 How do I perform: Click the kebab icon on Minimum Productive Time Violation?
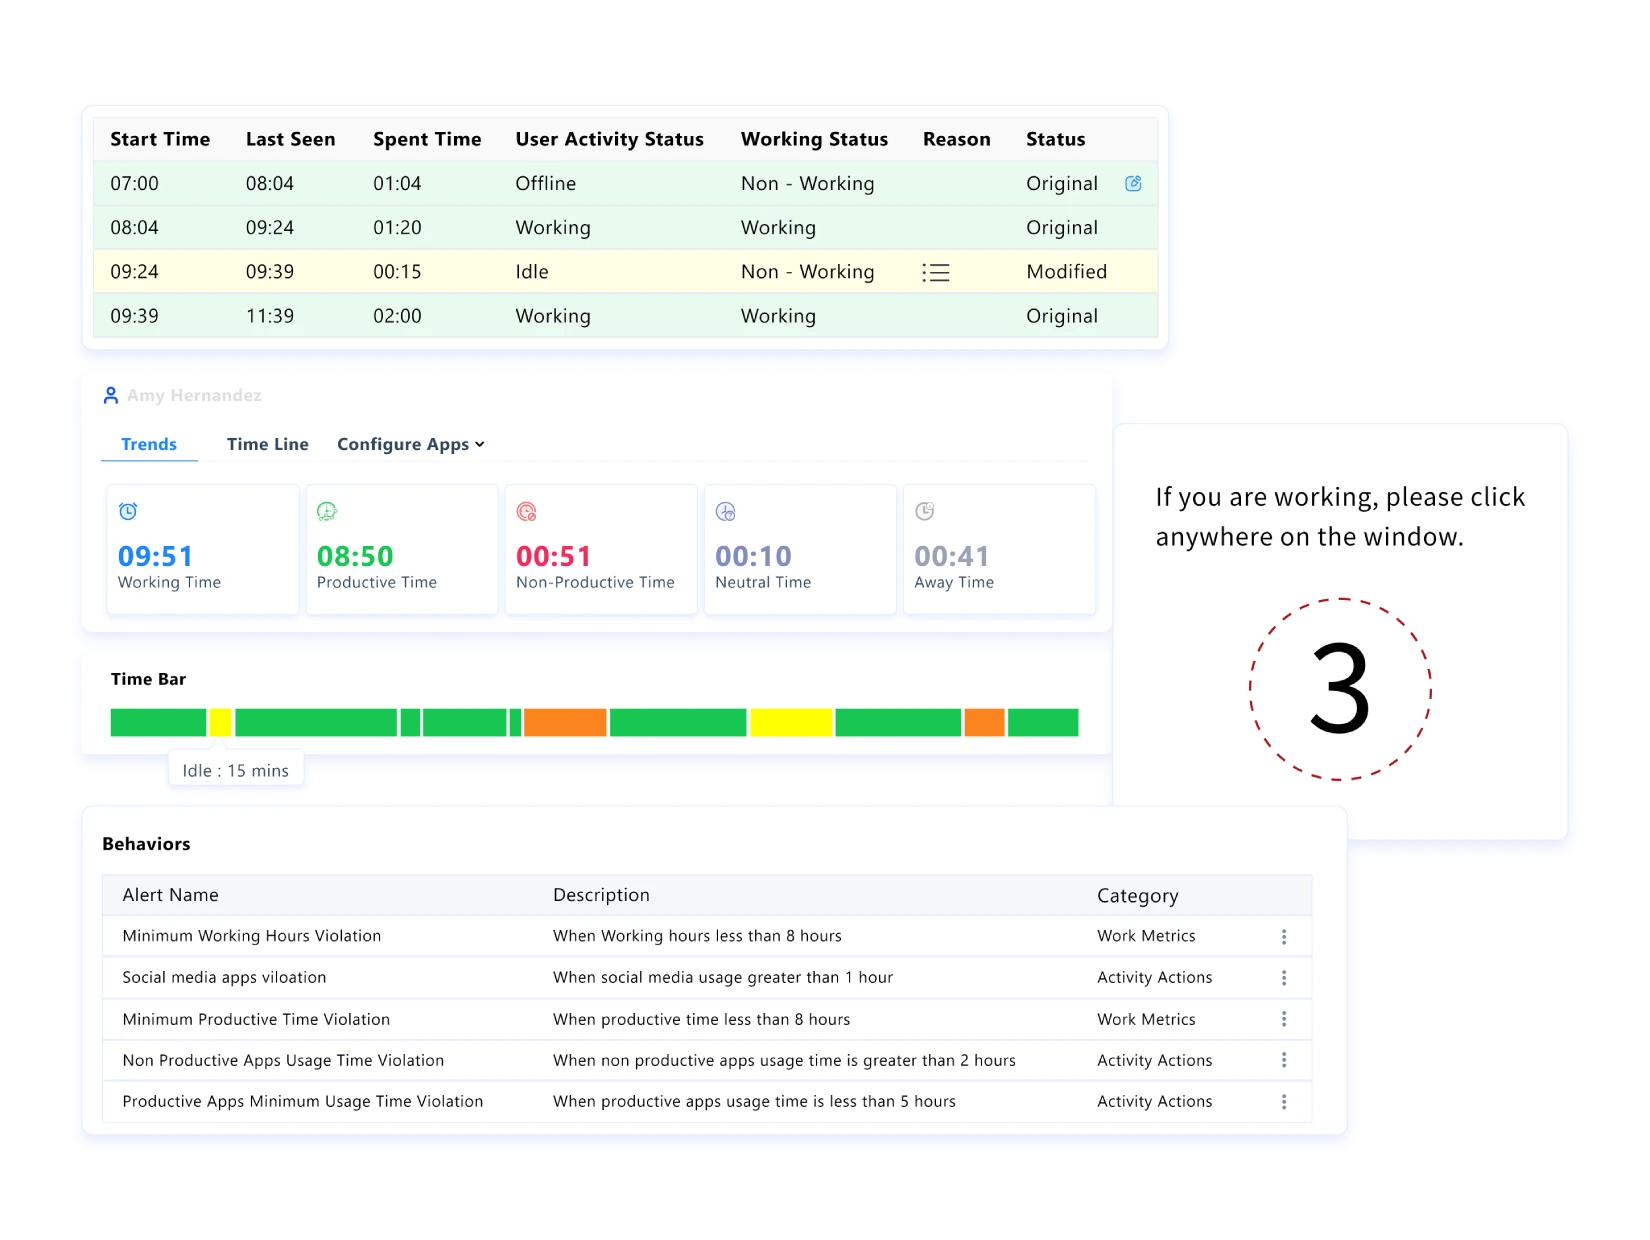coord(1284,1019)
